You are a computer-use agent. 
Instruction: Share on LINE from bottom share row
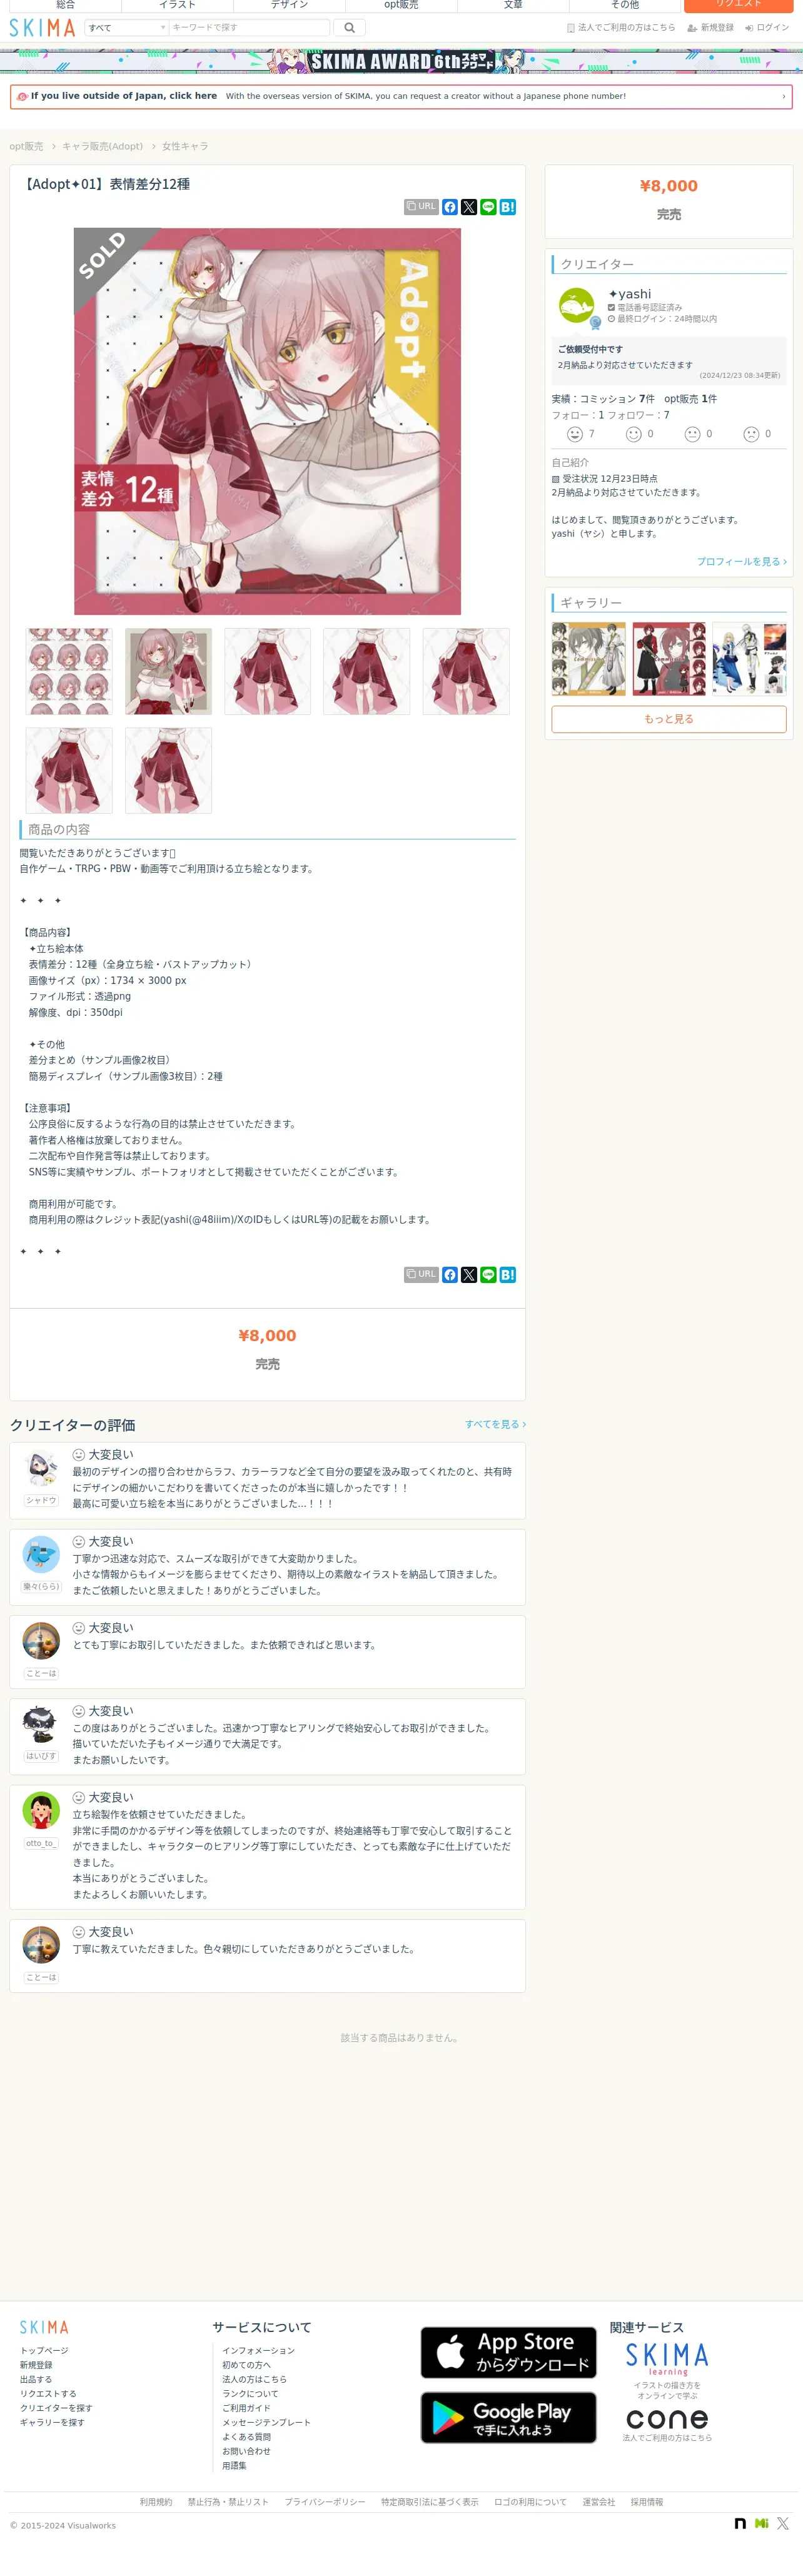click(488, 1274)
